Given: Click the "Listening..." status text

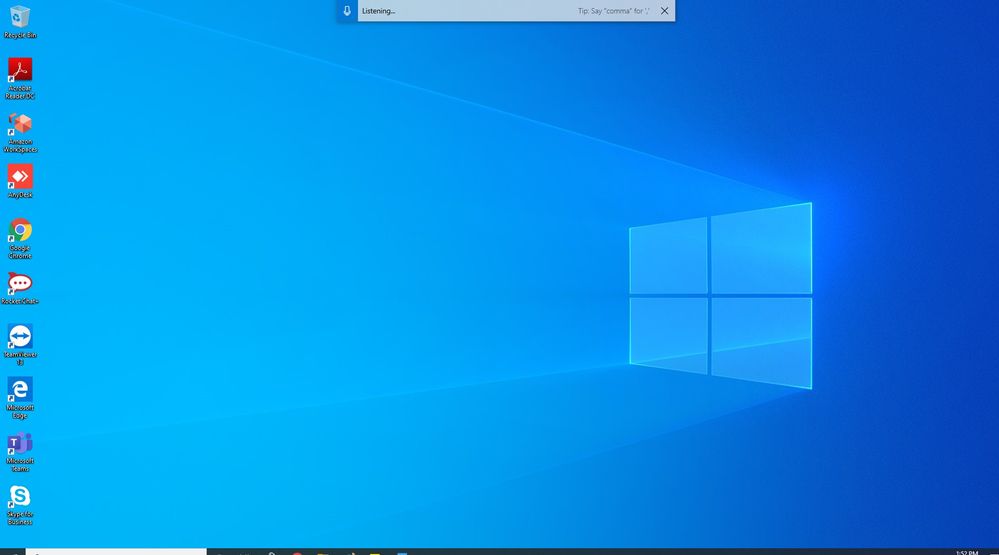Looking at the screenshot, I should (378, 11).
